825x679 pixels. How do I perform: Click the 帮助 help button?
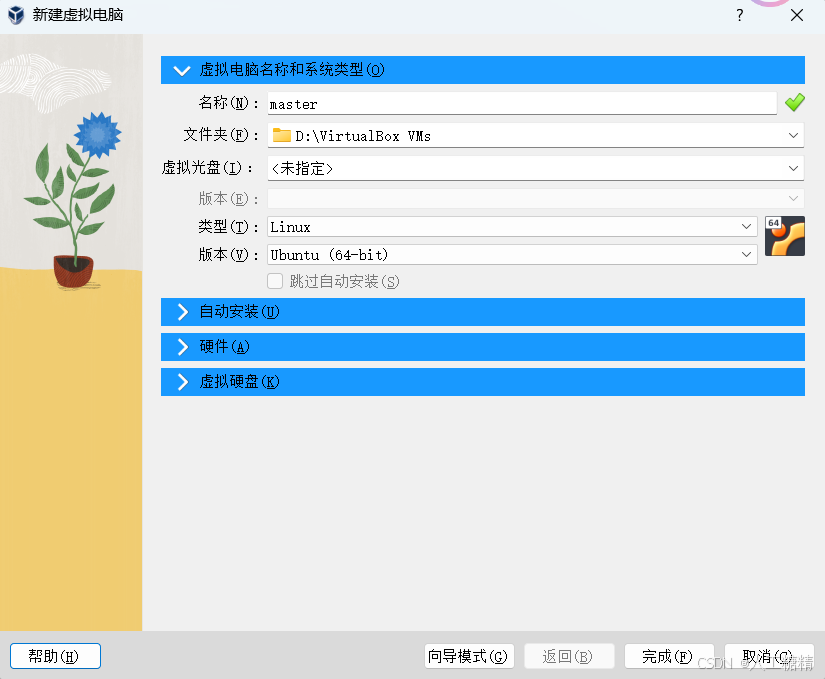(55, 656)
